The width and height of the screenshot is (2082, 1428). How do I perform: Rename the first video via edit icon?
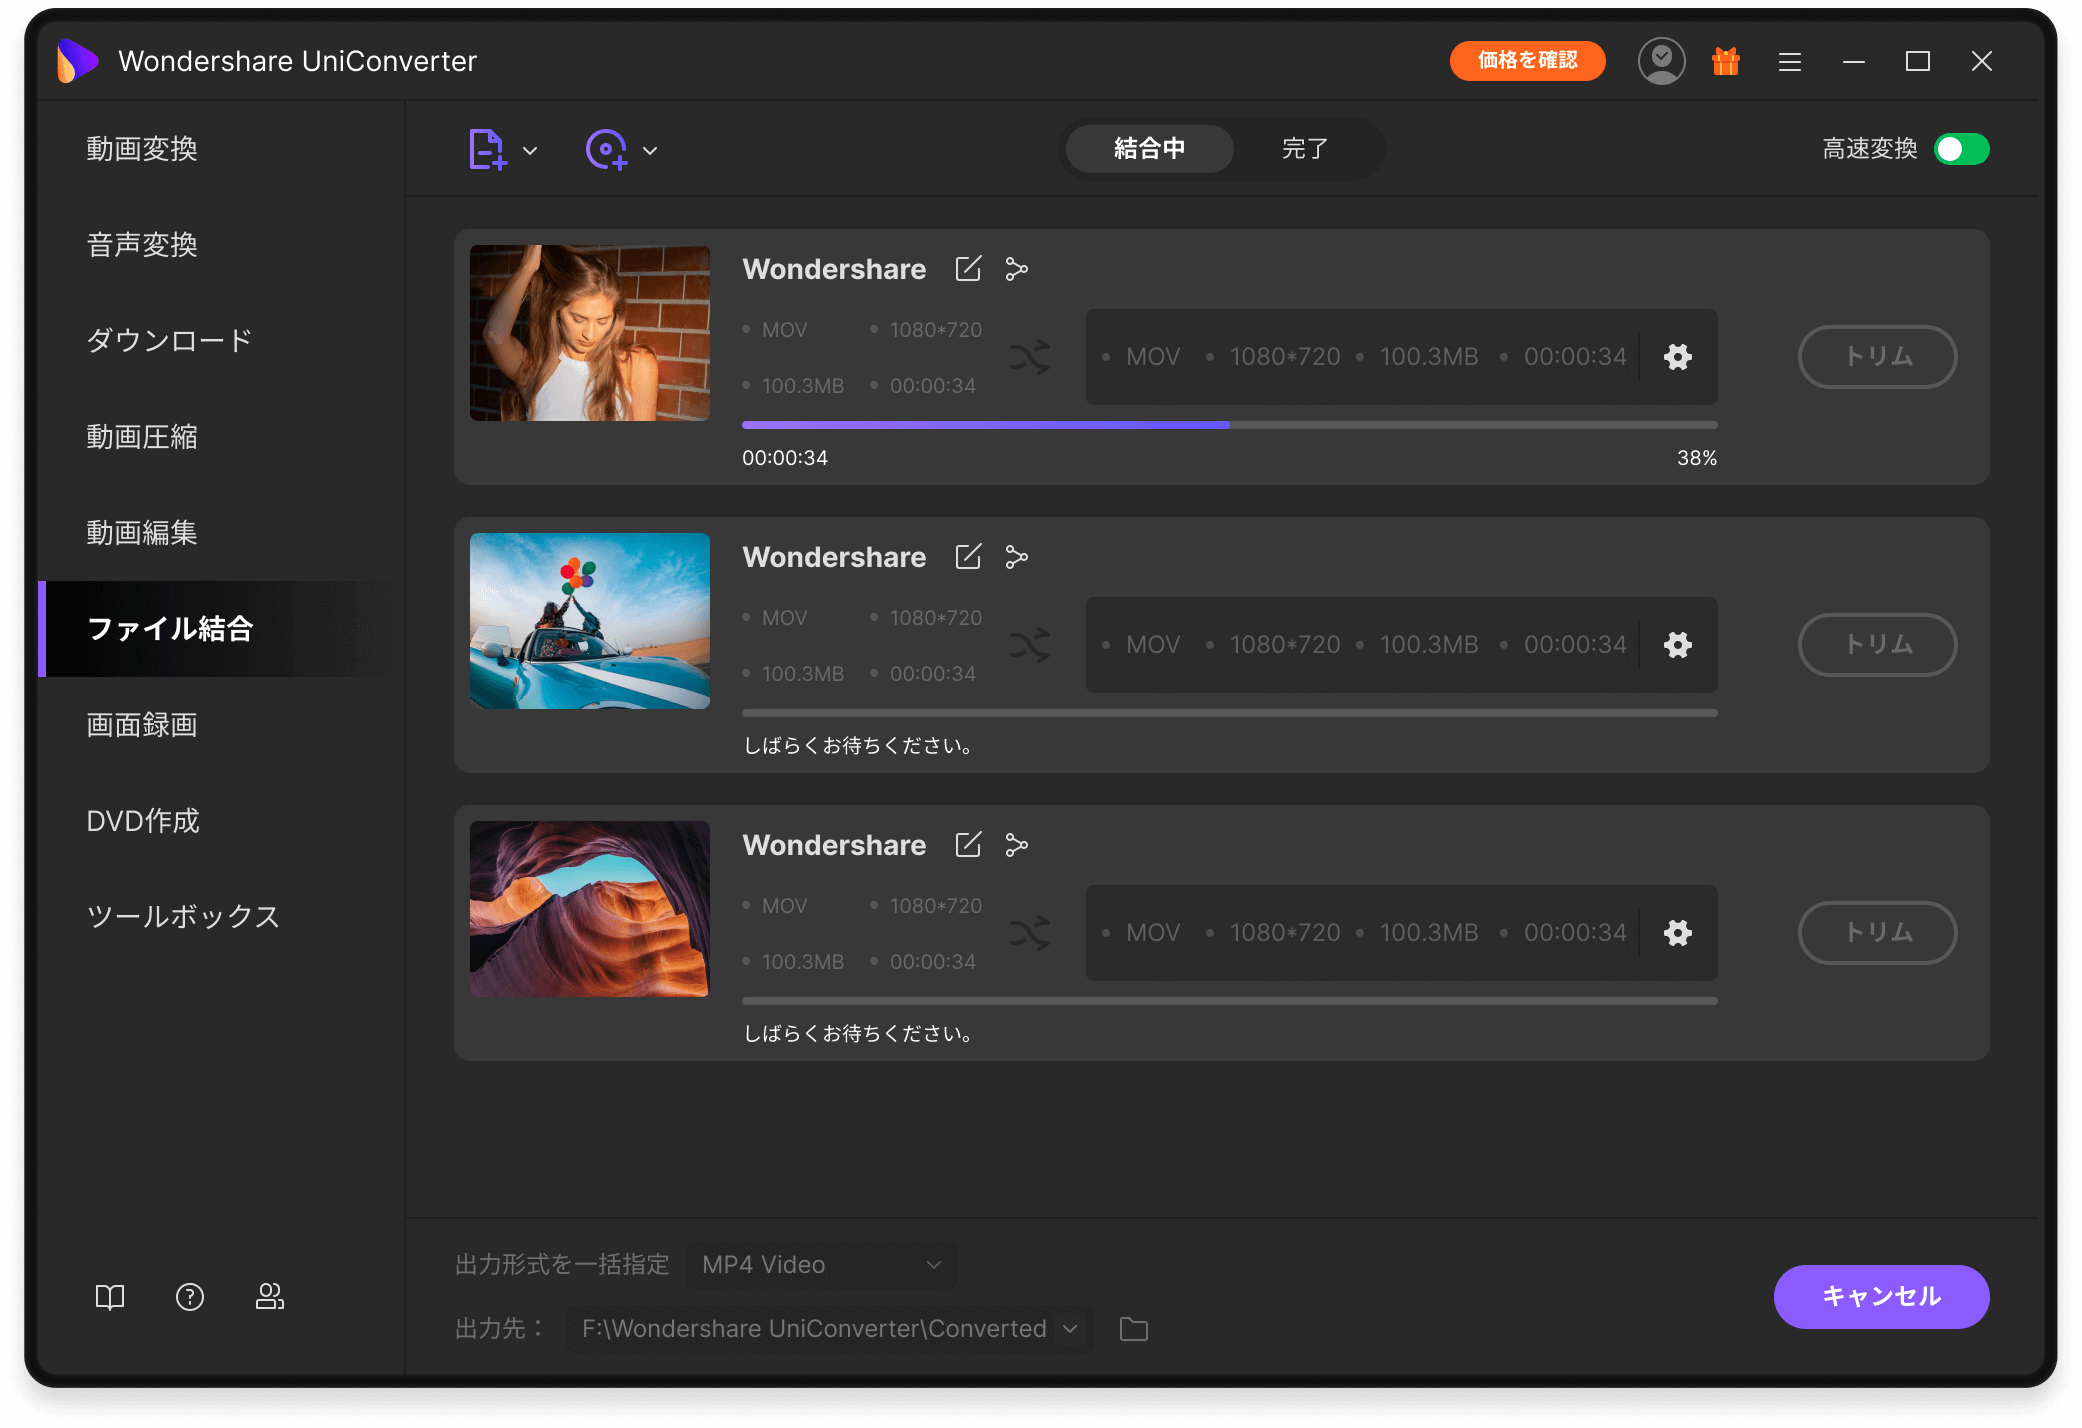point(968,269)
